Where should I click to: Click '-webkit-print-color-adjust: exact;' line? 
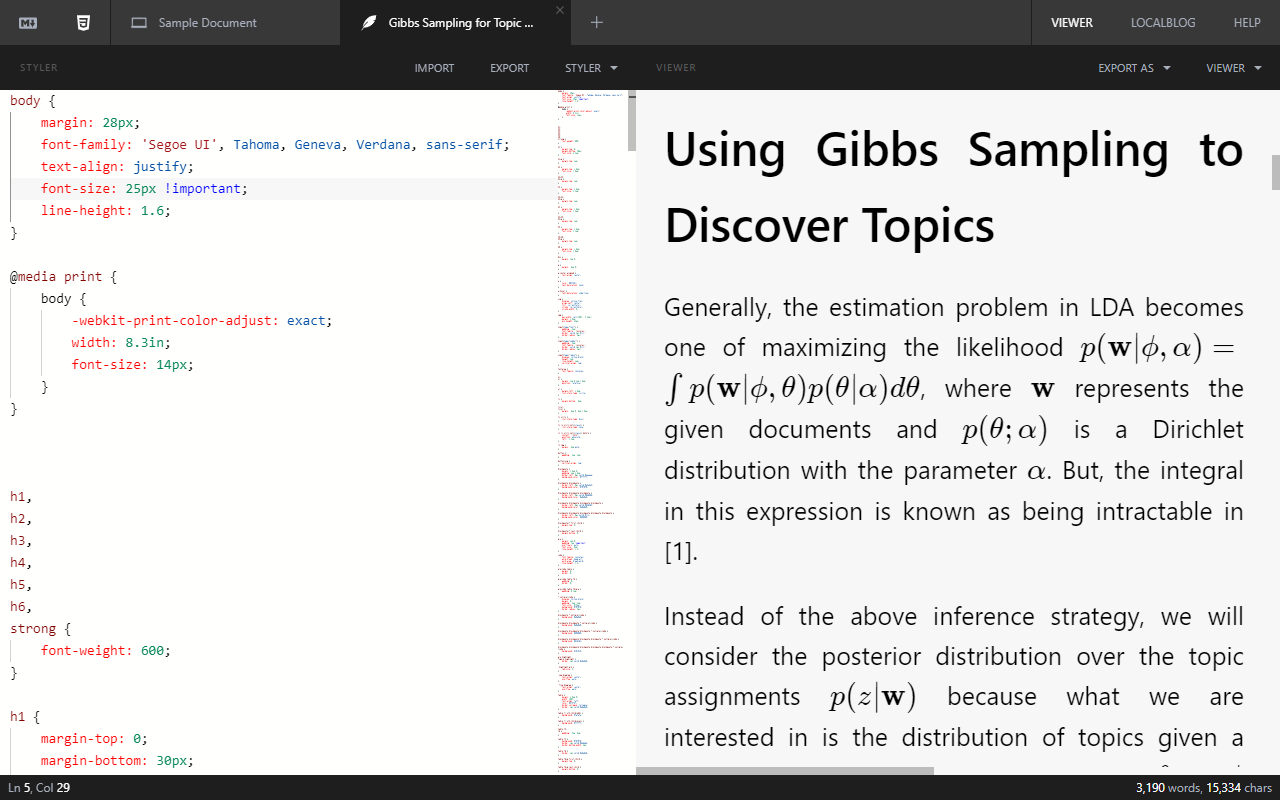[x=201, y=321]
